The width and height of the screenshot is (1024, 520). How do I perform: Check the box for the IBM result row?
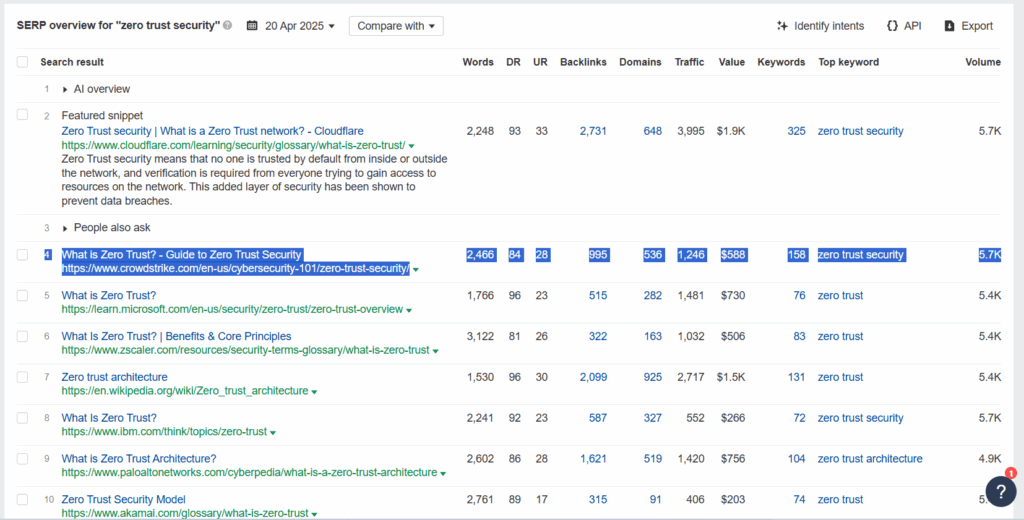23,418
